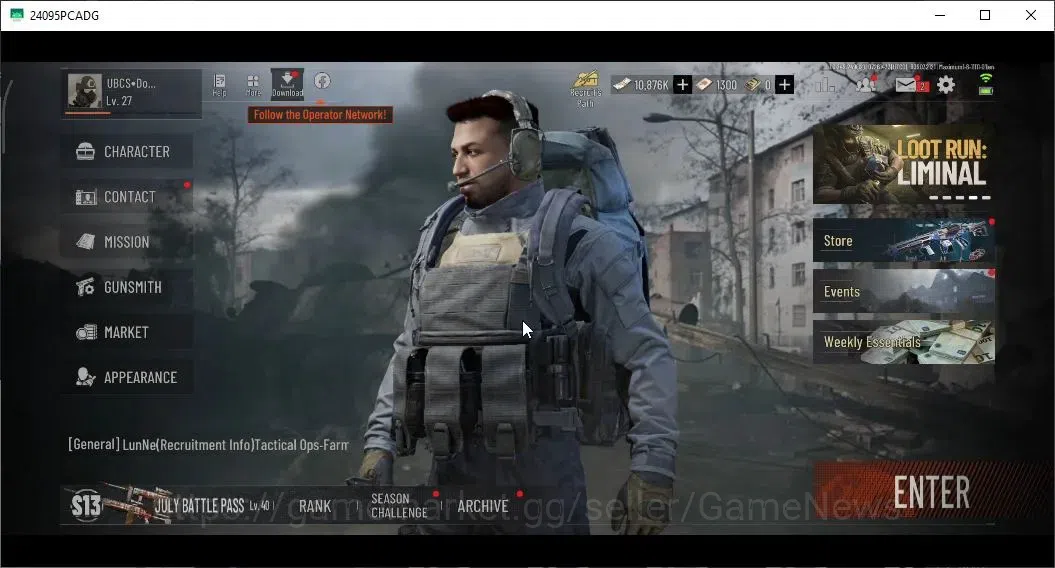Open the Rank tab
The height and width of the screenshot is (568, 1055).
[x=315, y=506]
